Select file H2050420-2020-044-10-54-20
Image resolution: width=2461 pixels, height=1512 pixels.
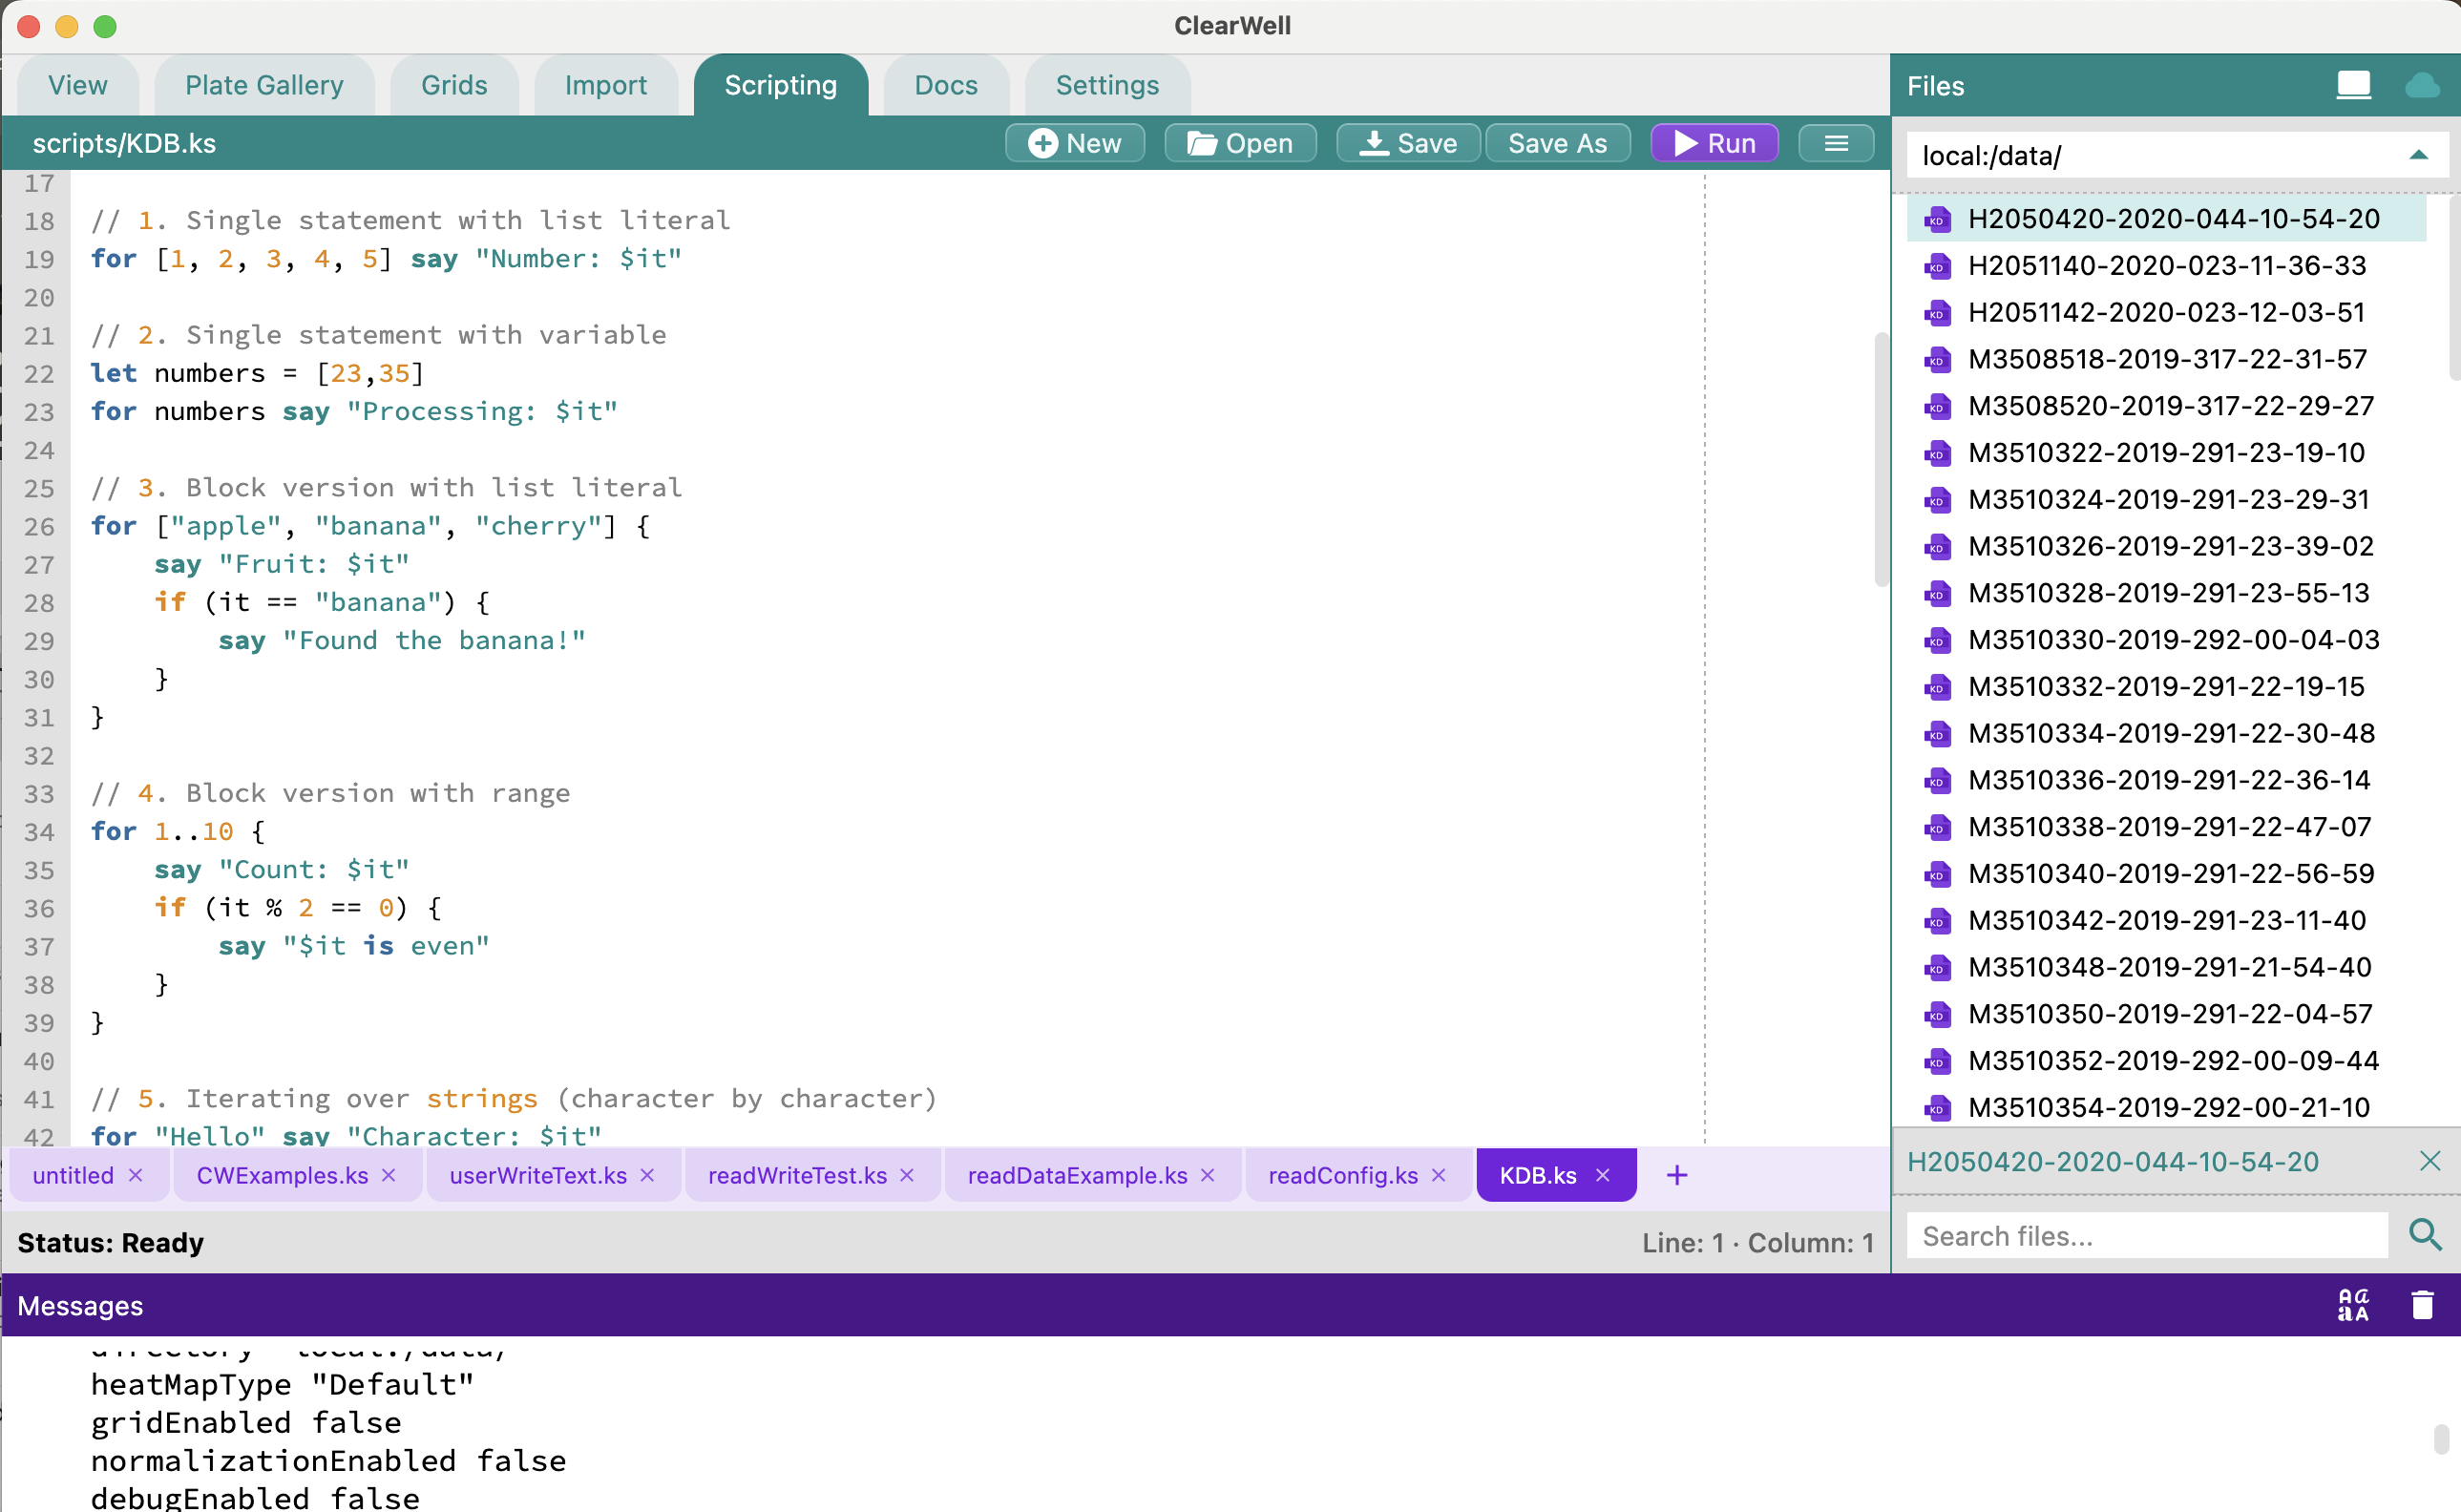[2166, 219]
